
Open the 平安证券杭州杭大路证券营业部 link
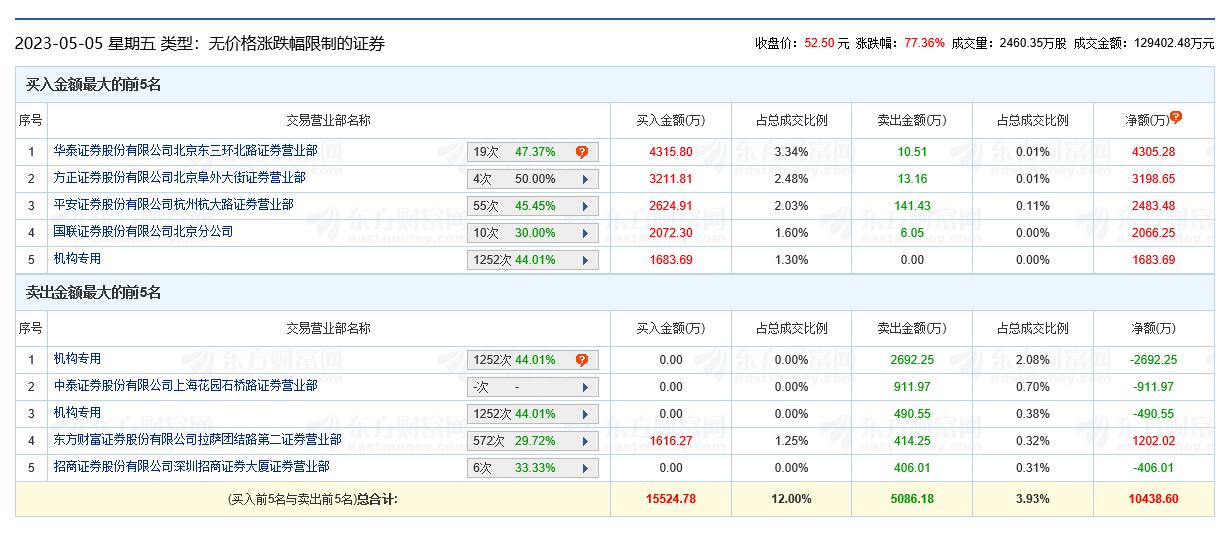(173, 205)
